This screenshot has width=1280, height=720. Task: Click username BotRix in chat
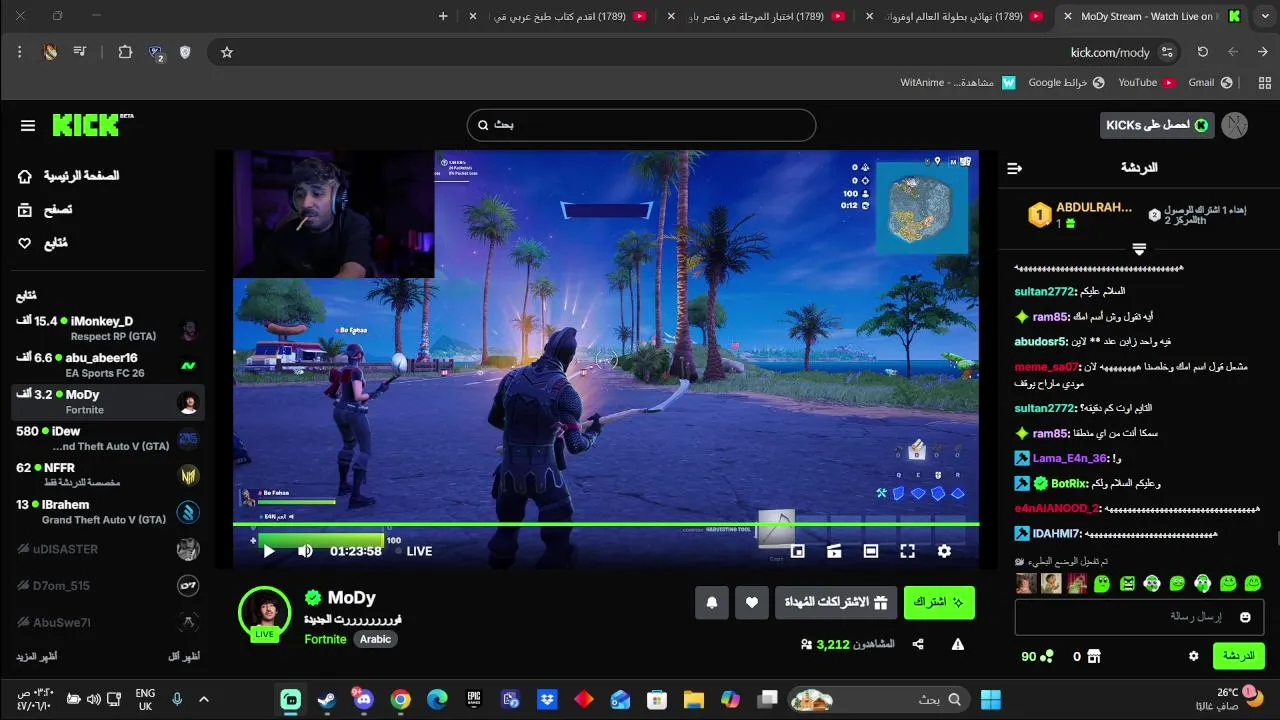click(x=1070, y=483)
